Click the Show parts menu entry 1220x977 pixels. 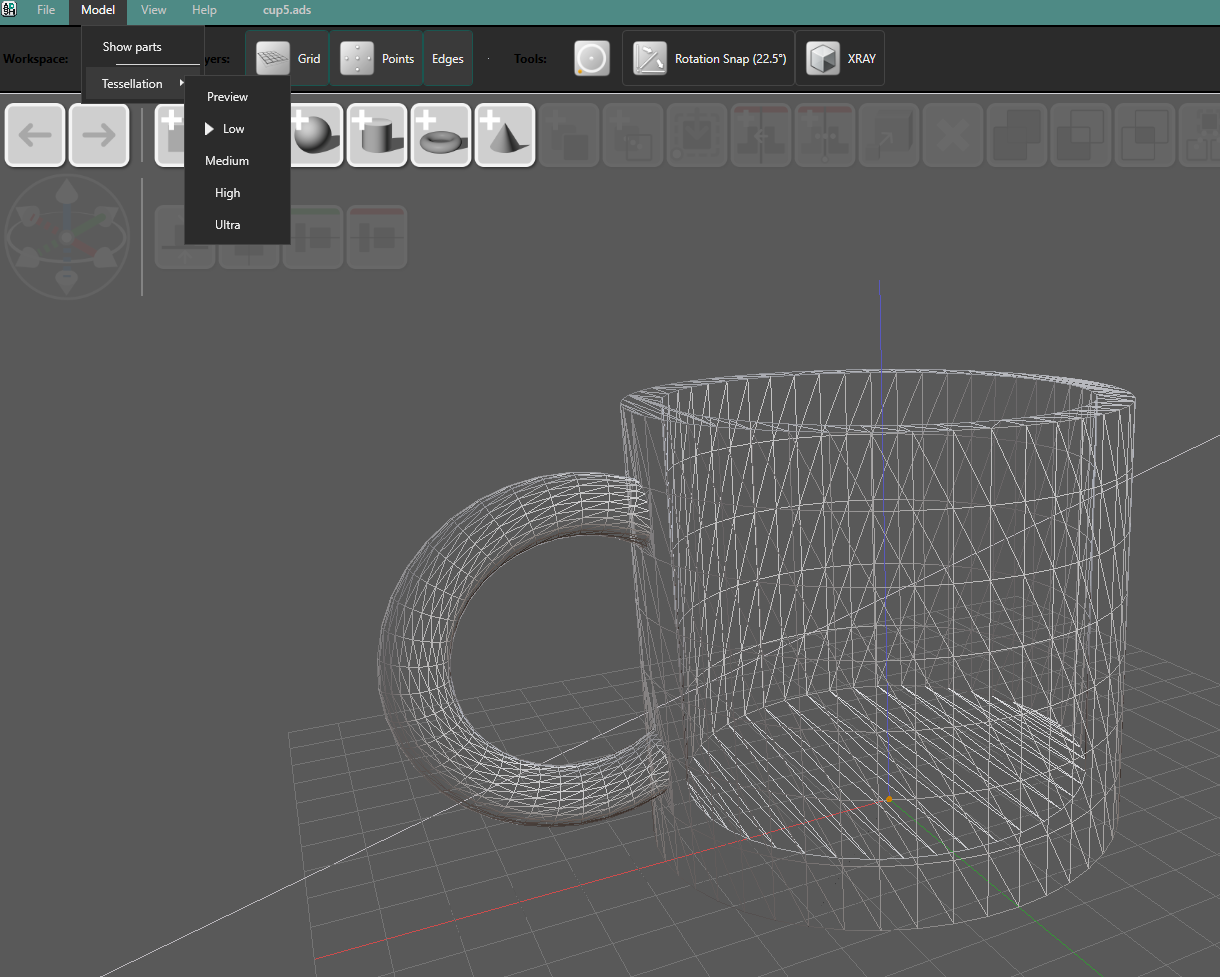point(131,46)
